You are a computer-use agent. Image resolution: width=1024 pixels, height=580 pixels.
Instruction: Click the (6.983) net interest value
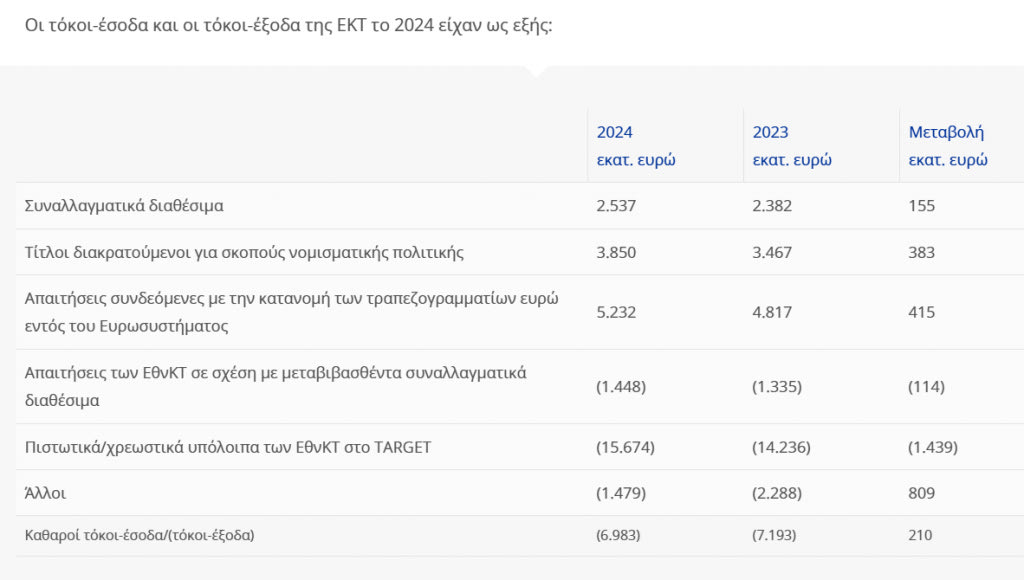(x=618, y=535)
